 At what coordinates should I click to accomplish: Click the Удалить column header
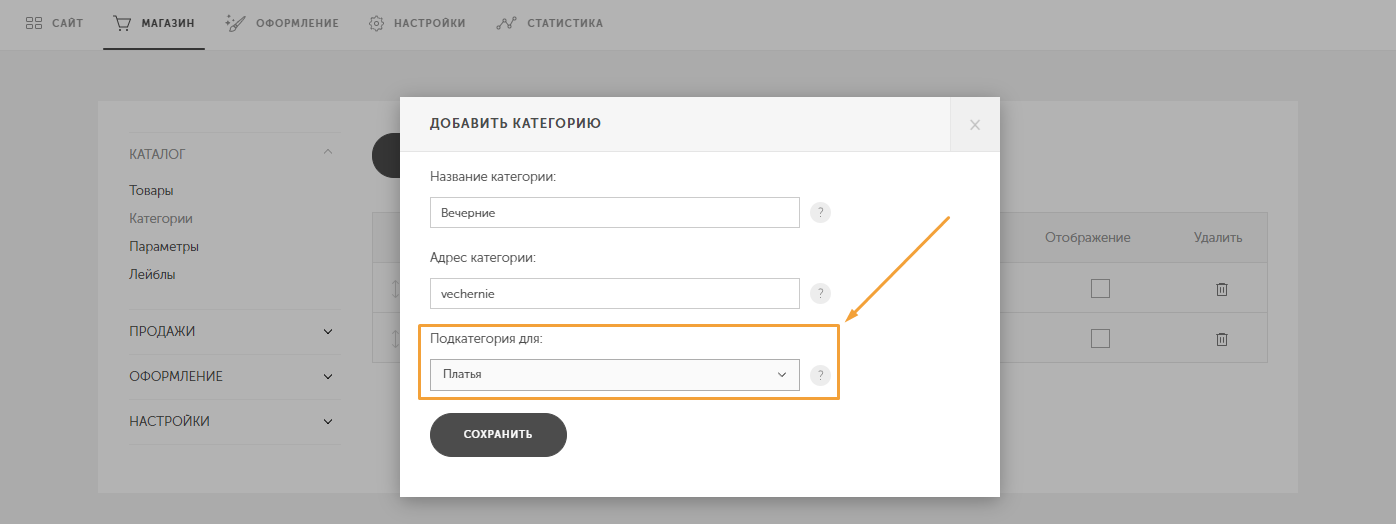click(x=1218, y=238)
